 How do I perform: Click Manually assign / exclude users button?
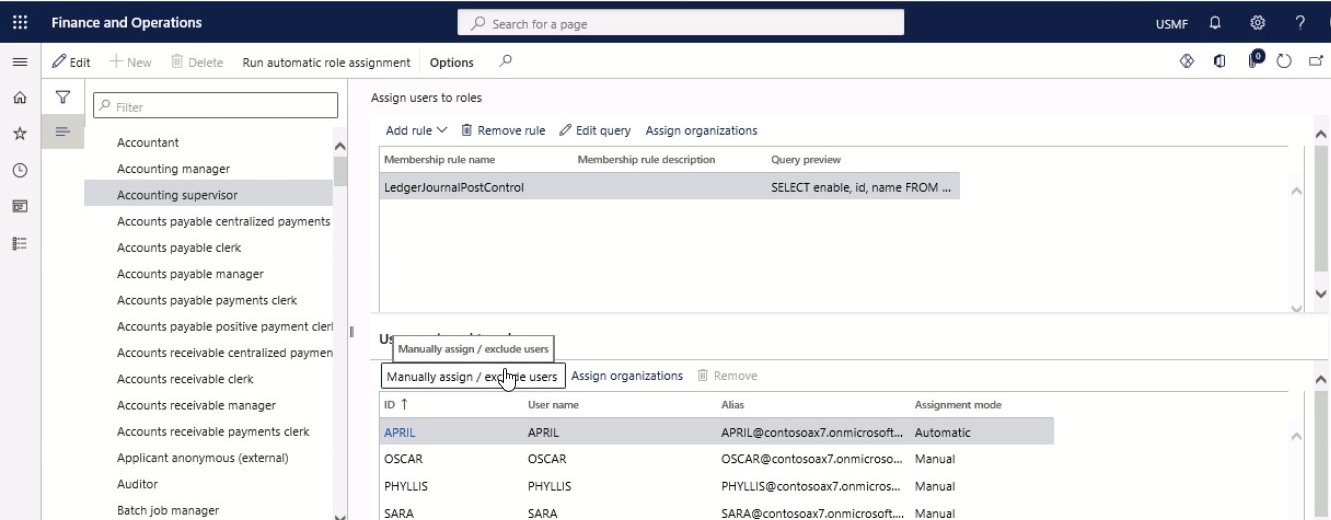point(472,376)
